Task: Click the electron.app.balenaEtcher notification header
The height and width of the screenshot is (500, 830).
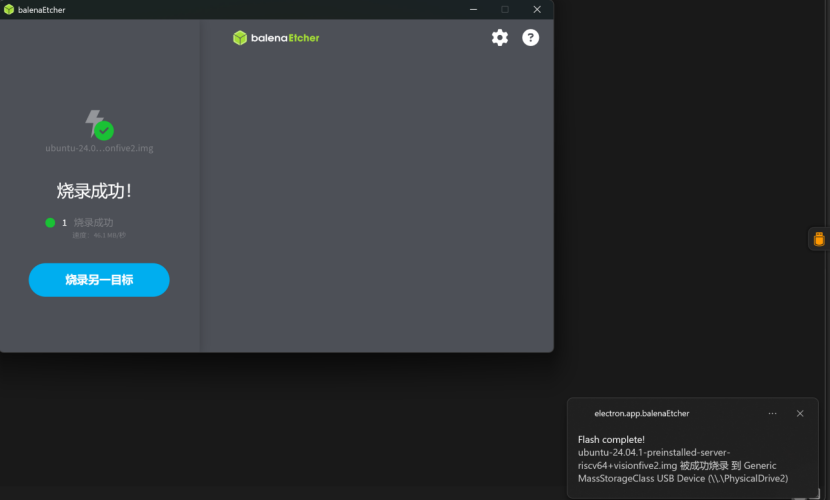Action: (x=641, y=413)
